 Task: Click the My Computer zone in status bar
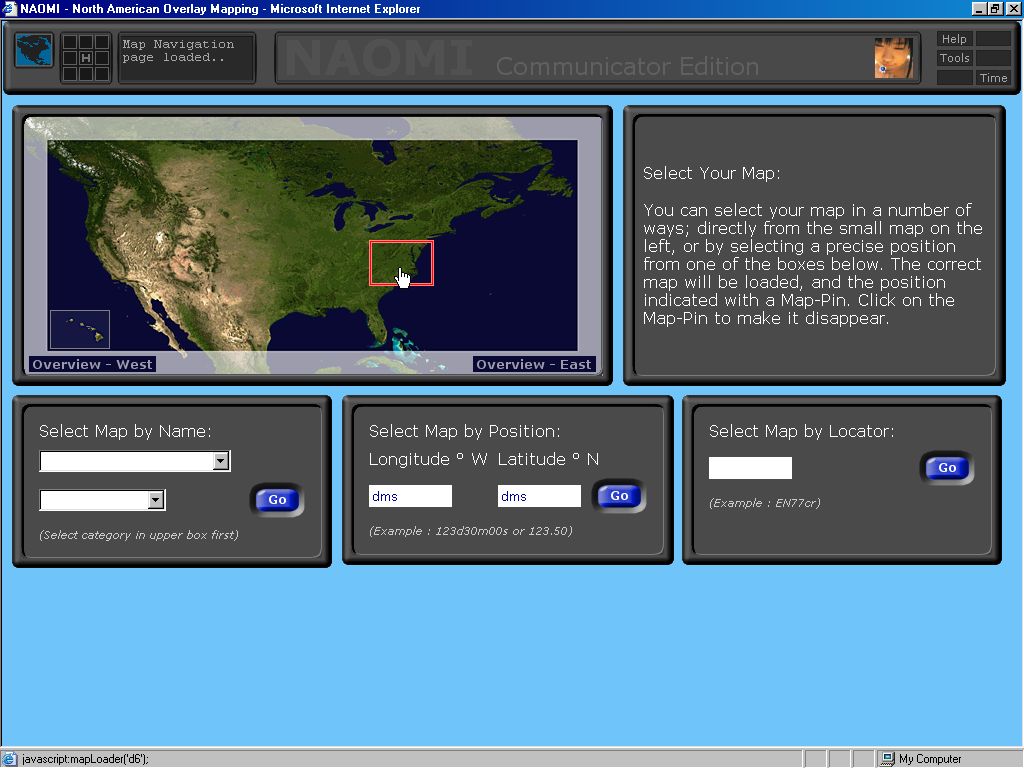pos(921,759)
